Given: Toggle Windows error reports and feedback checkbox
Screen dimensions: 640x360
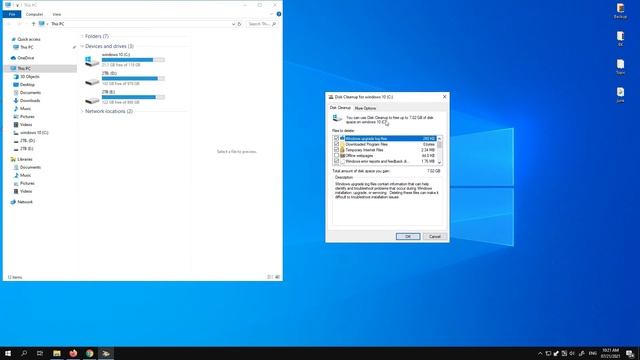Looking at the screenshot, I should [x=336, y=161].
